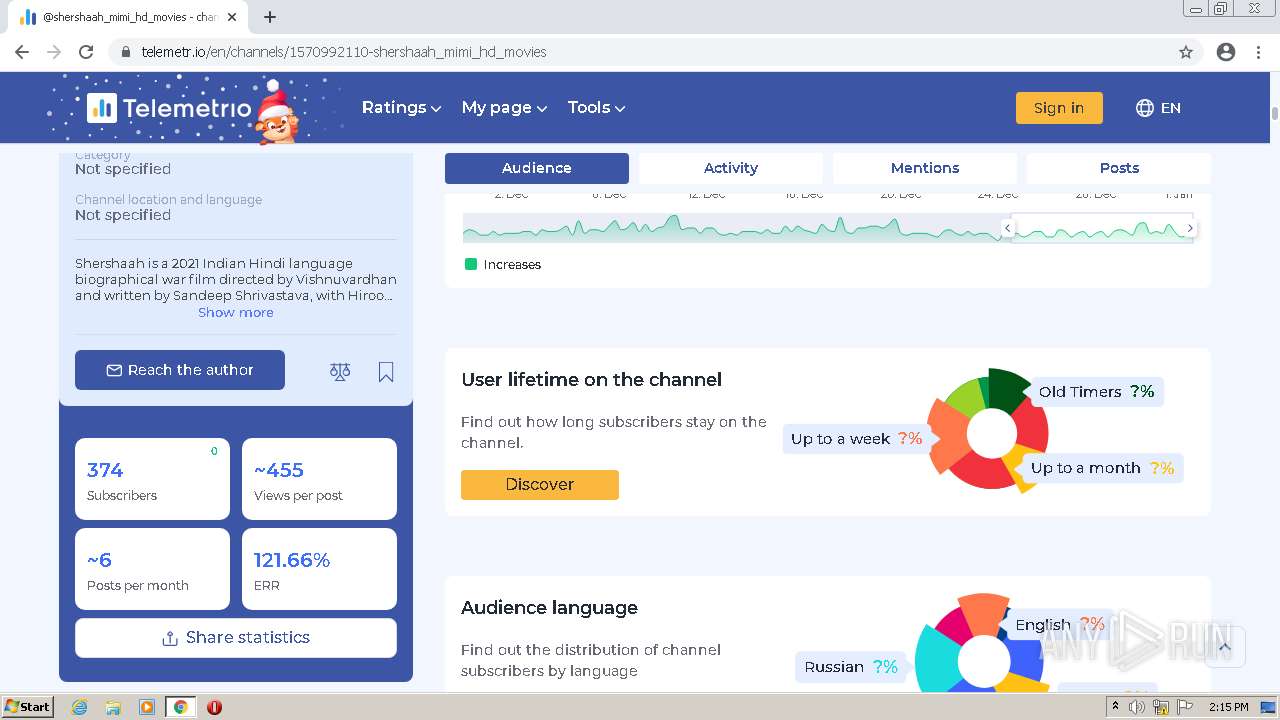
Task: Toggle the Increases legend item
Action: point(503,265)
